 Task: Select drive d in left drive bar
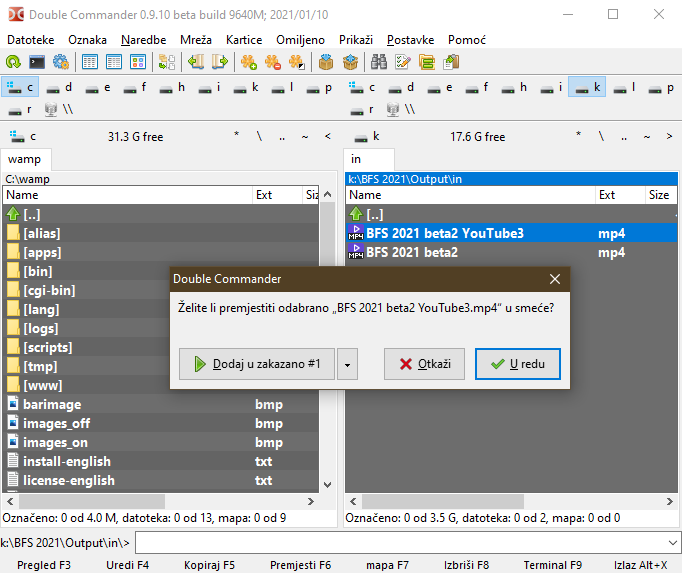[x=60, y=87]
